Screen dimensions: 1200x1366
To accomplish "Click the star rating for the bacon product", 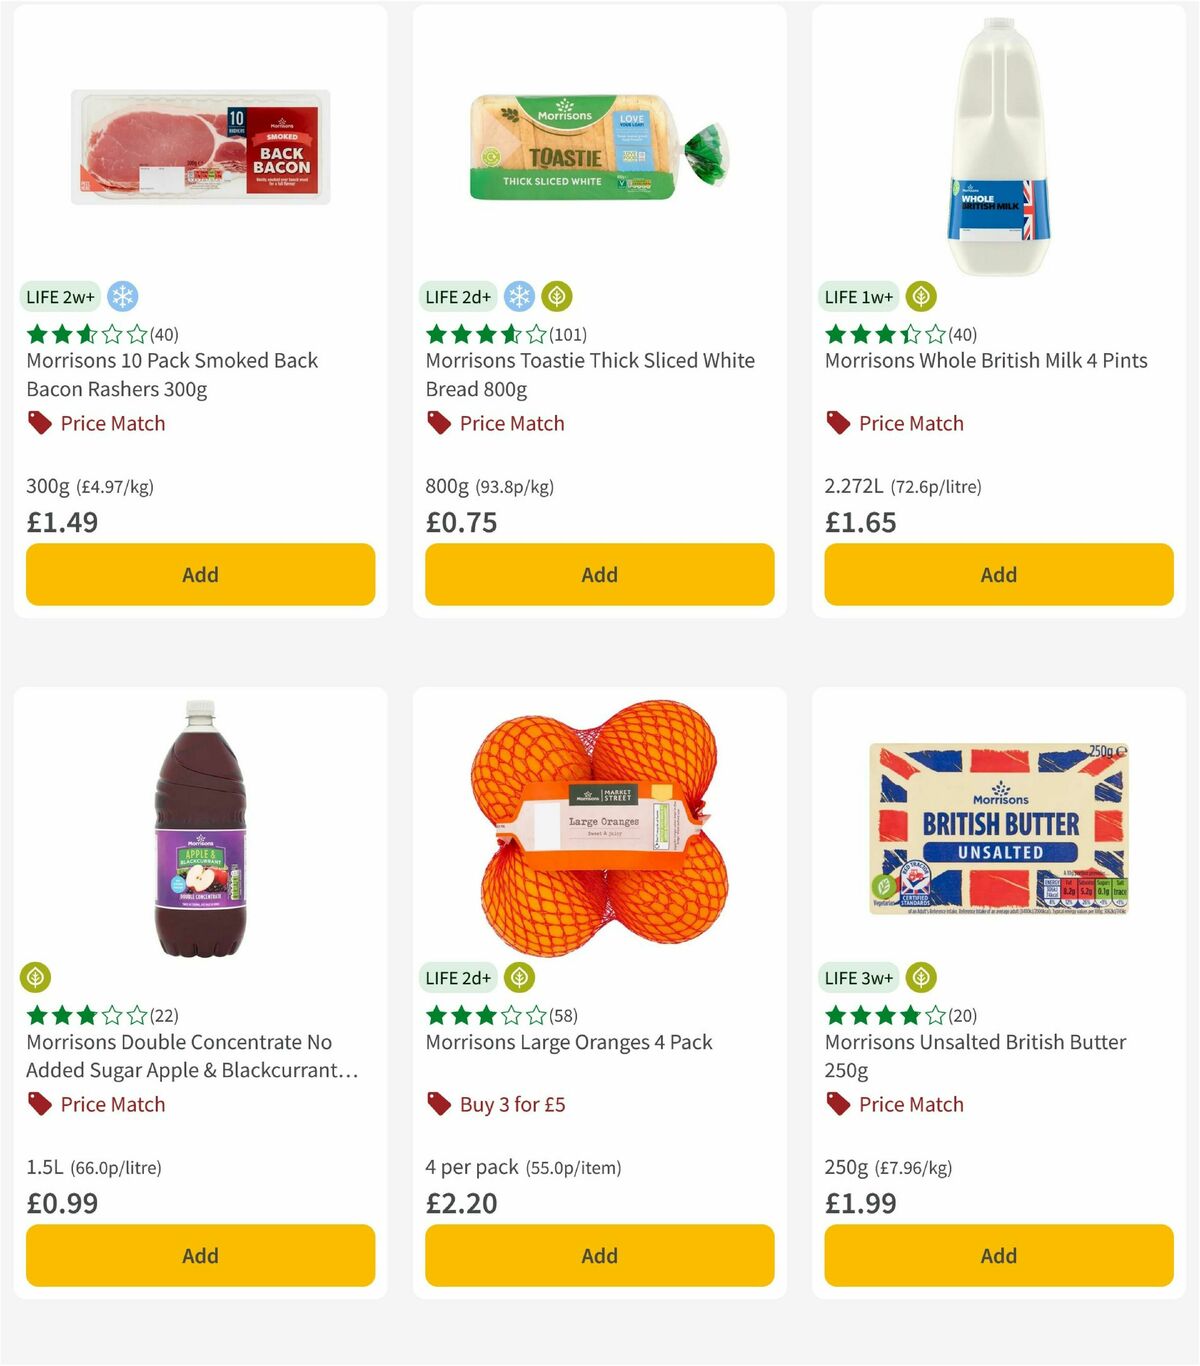I will [84, 333].
